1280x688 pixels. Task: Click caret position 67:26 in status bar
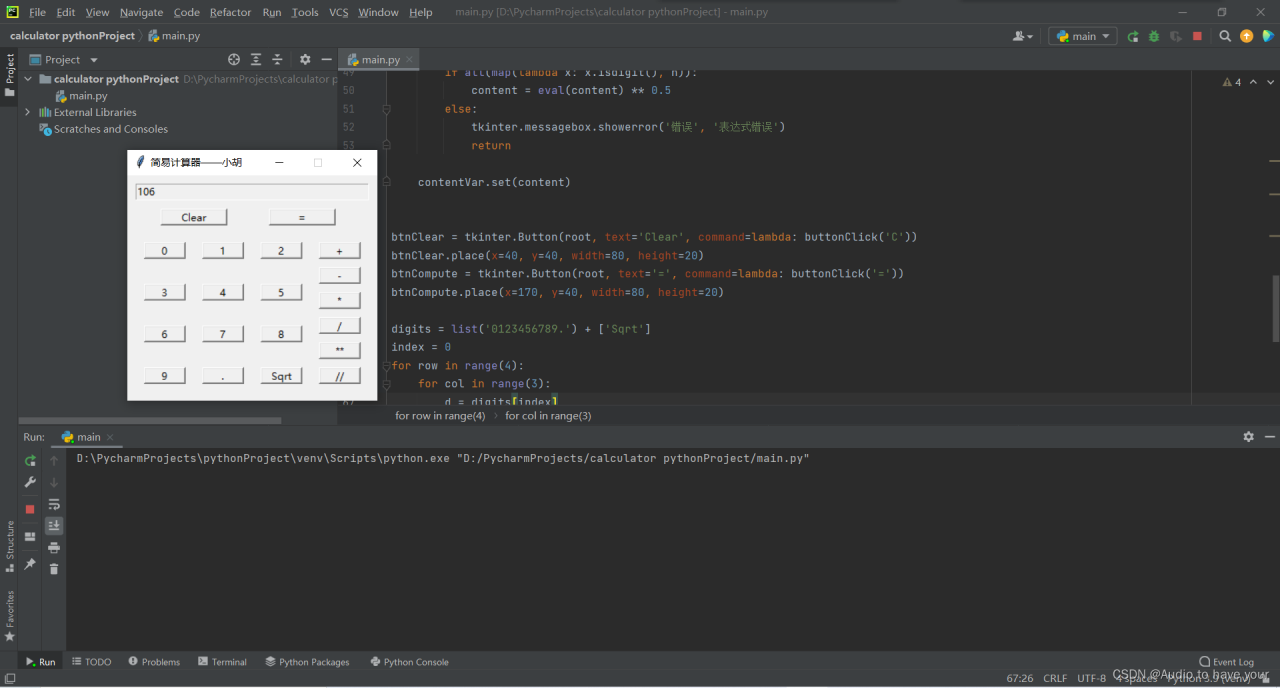point(1020,678)
